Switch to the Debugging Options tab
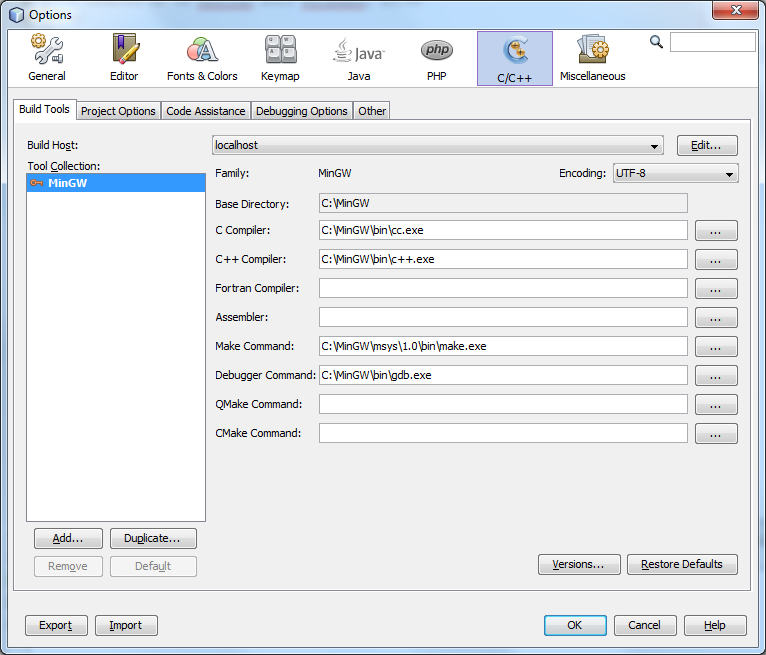This screenshot has height=655, width=766. coord(302,111)
